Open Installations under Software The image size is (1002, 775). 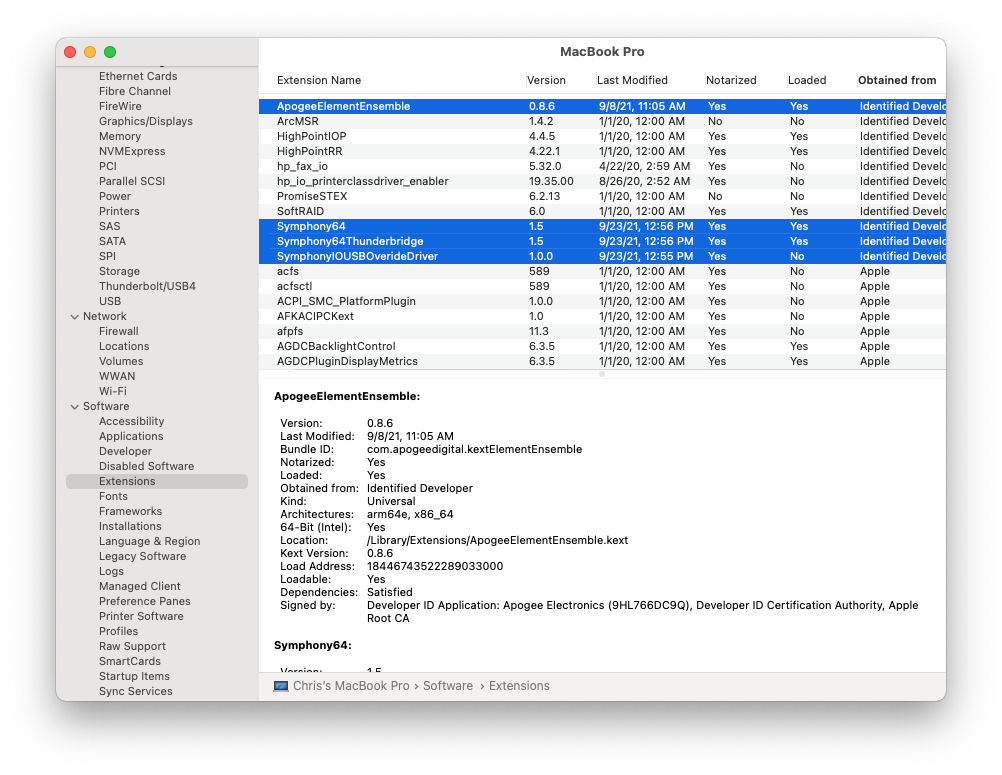pyautogui.click(x=130, y=526)
